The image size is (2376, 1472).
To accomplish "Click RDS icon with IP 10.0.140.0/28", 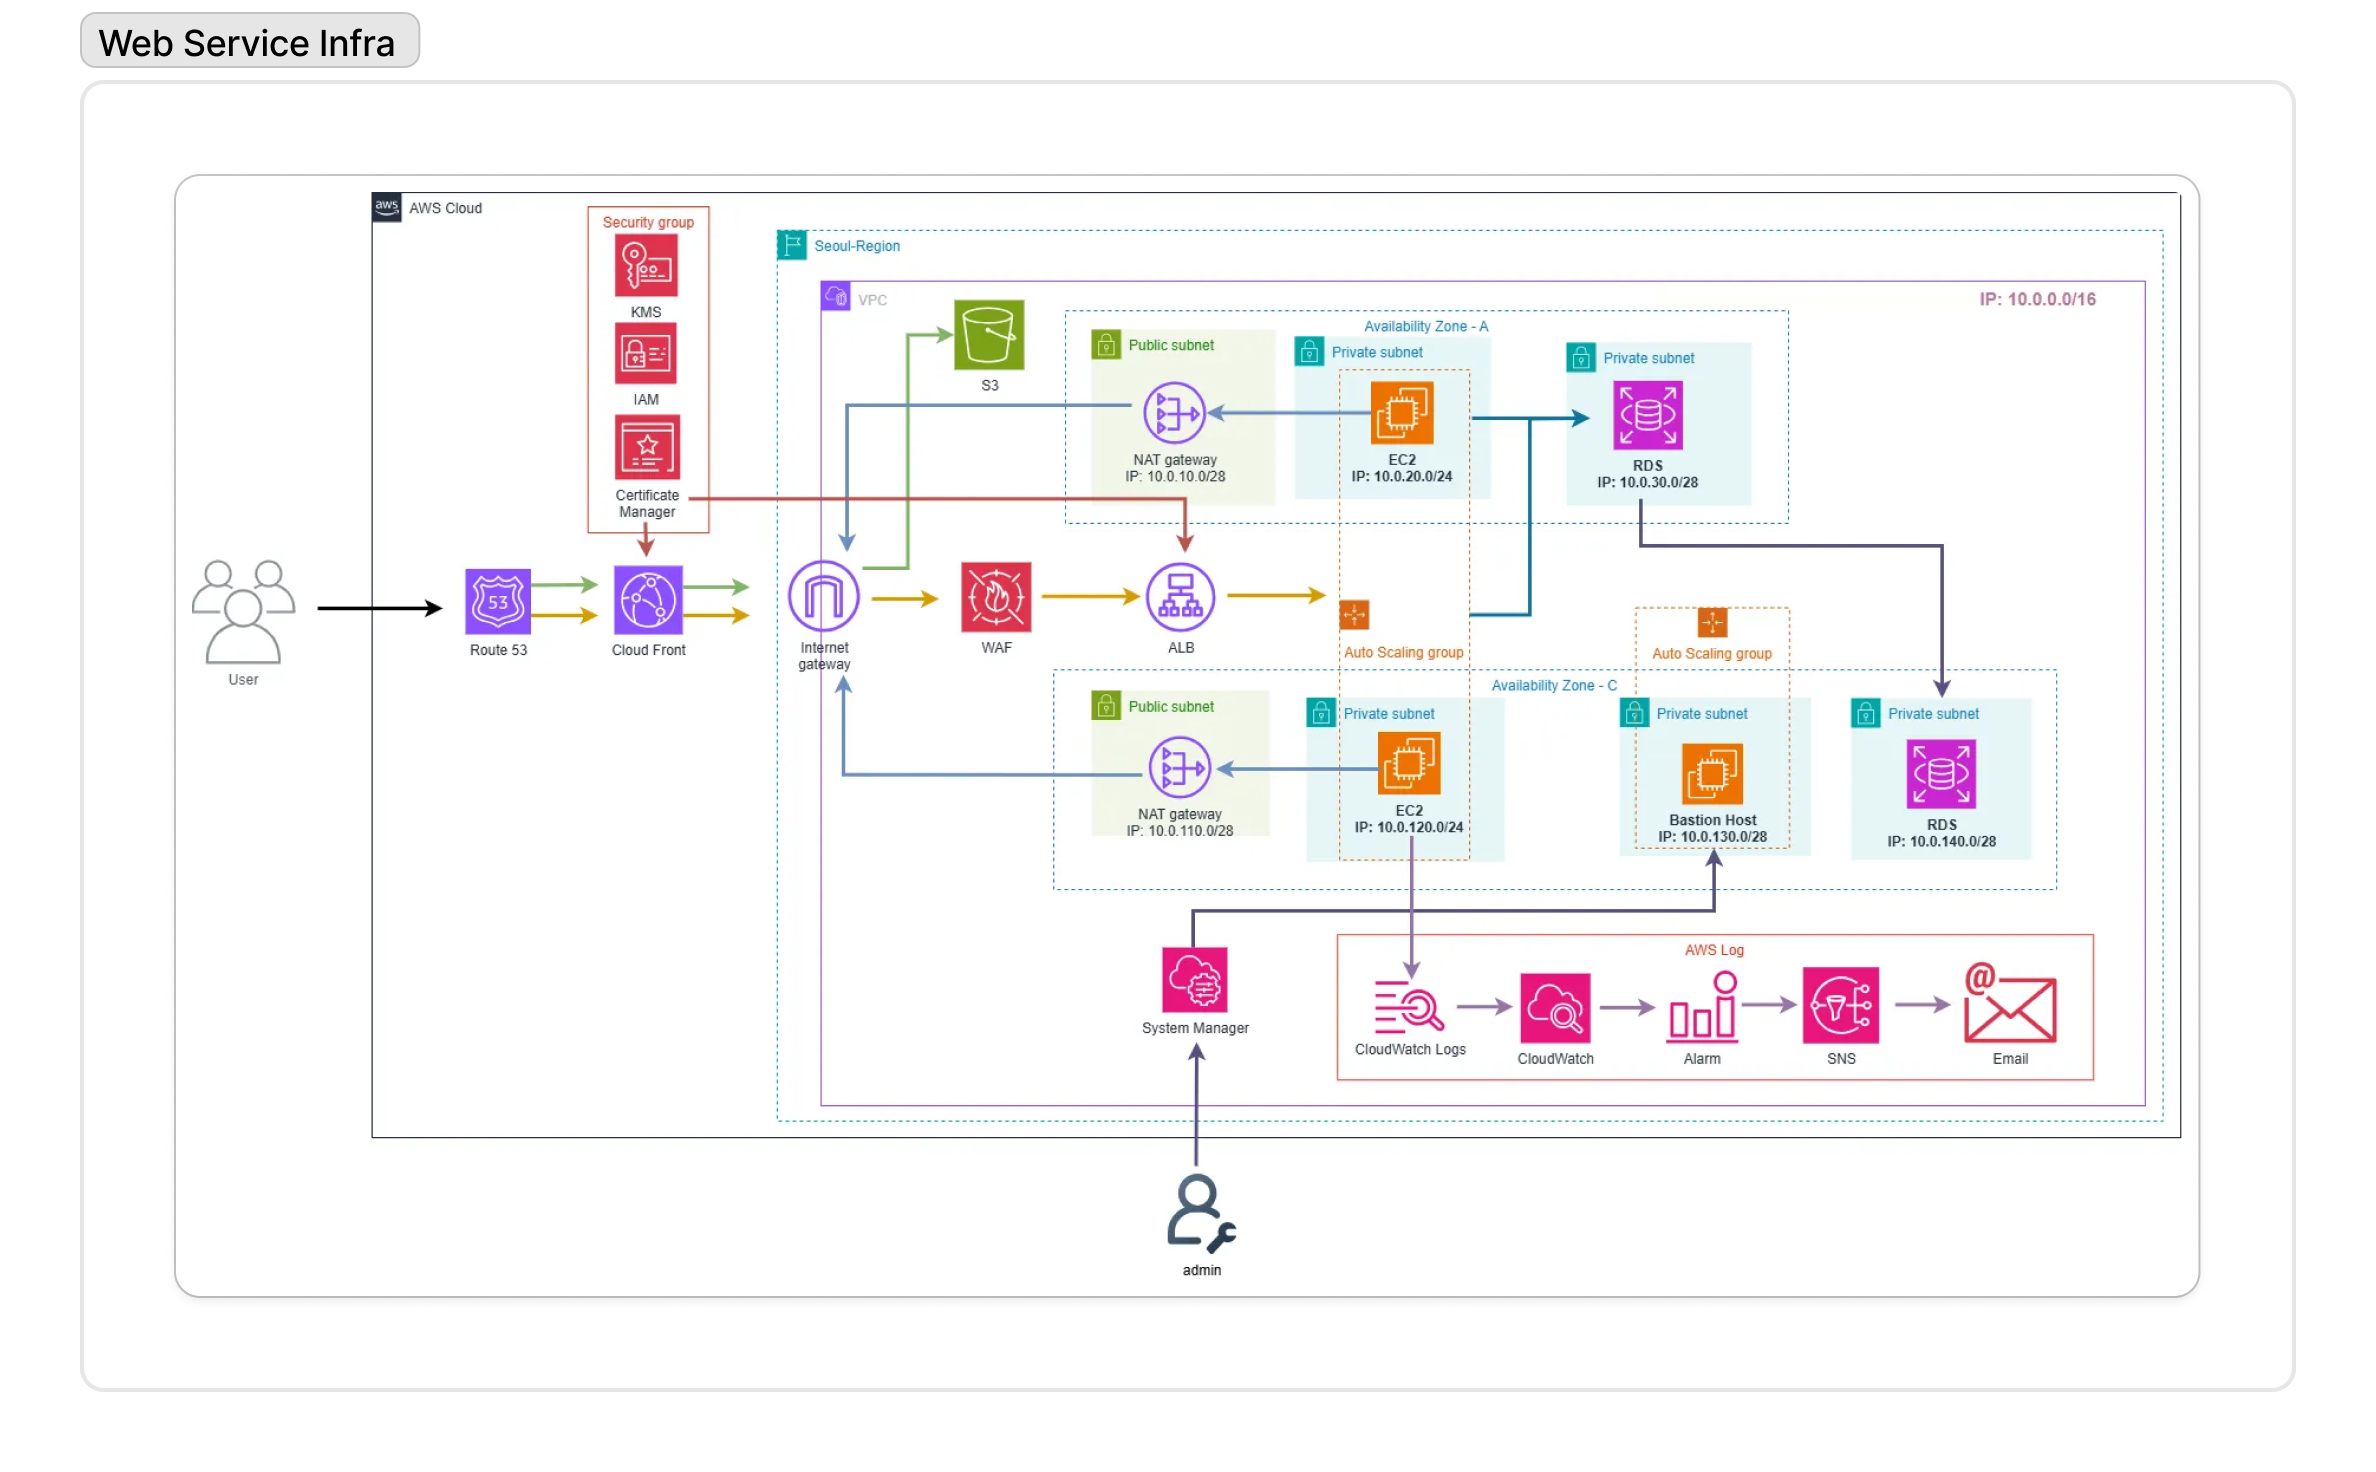I will click(x=1941, y=774).
